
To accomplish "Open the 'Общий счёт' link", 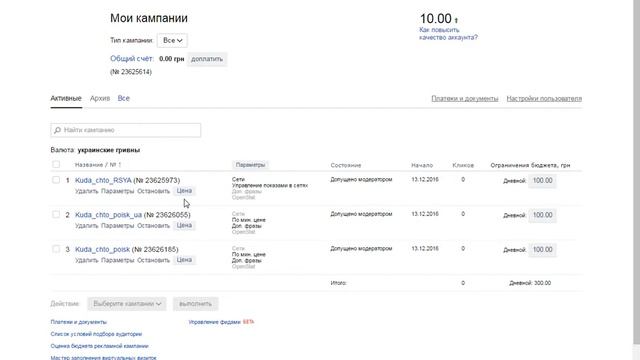I will click(132, 59).
